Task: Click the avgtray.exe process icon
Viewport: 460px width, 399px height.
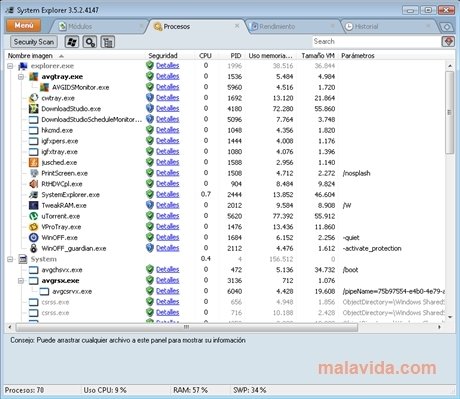Action: tap(33, 77)
